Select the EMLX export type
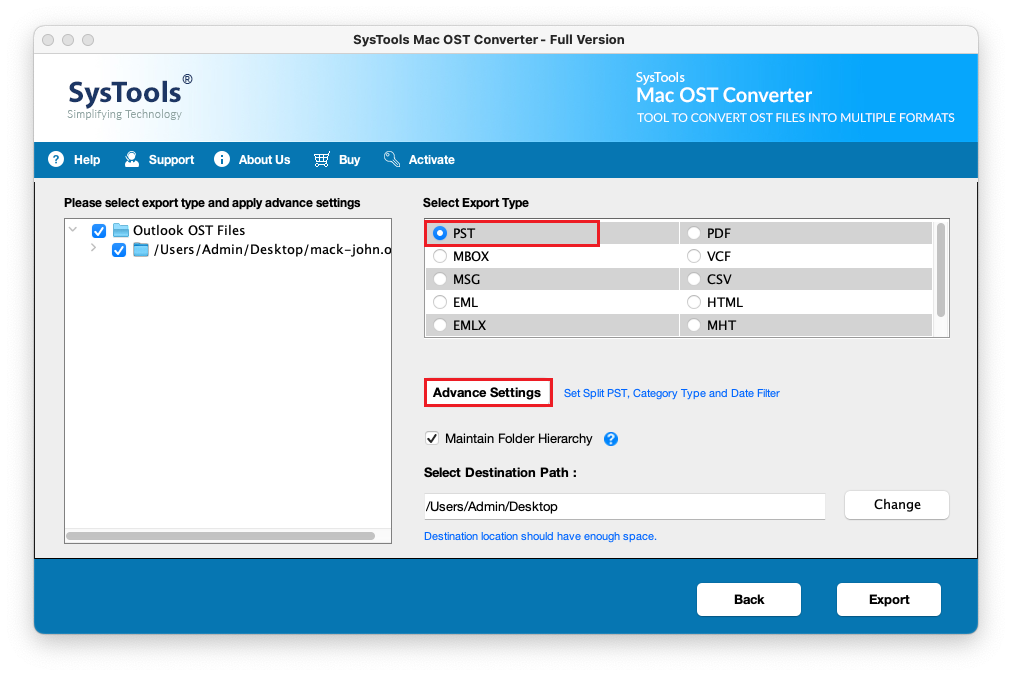 (440, 325)
